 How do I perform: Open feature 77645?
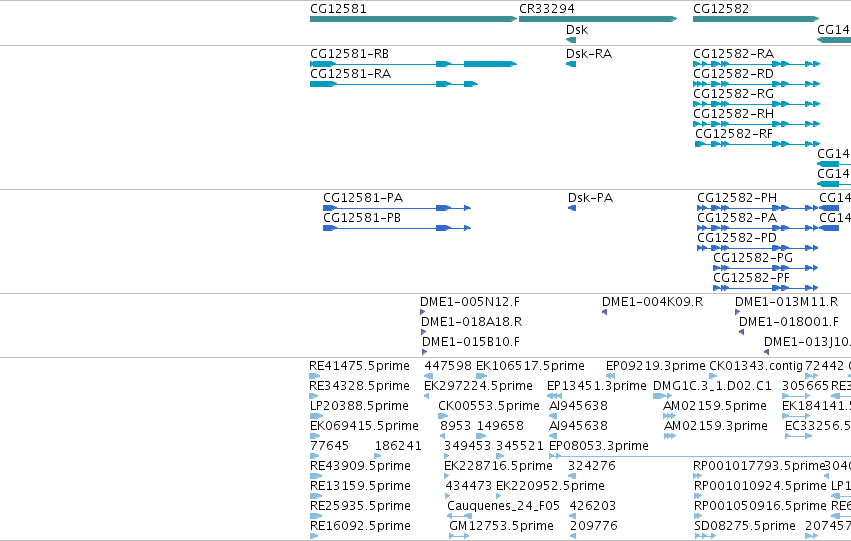[313, 456]
